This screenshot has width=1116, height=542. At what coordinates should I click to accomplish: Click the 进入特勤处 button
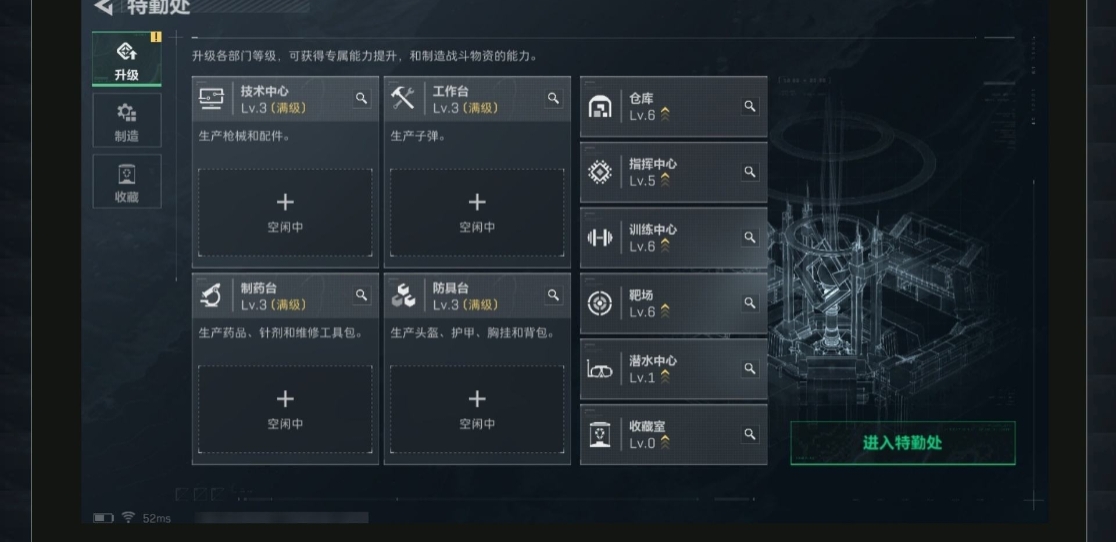[902, 442]
